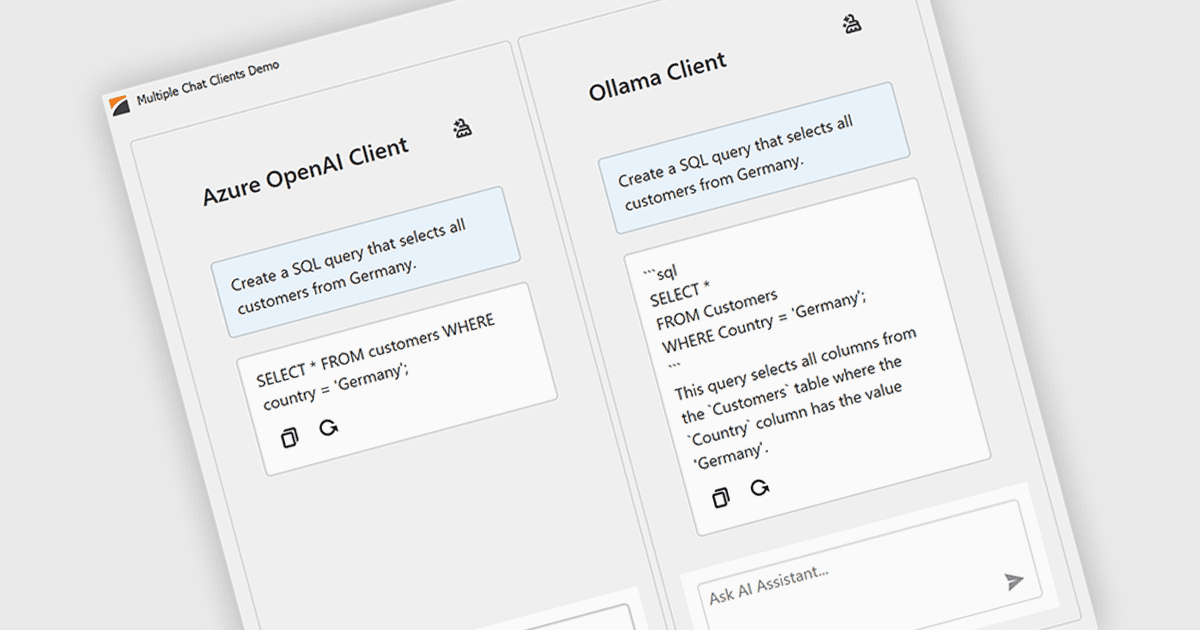Select the Ollama prompt 'Create a SQL query' message

click(754, 156)
